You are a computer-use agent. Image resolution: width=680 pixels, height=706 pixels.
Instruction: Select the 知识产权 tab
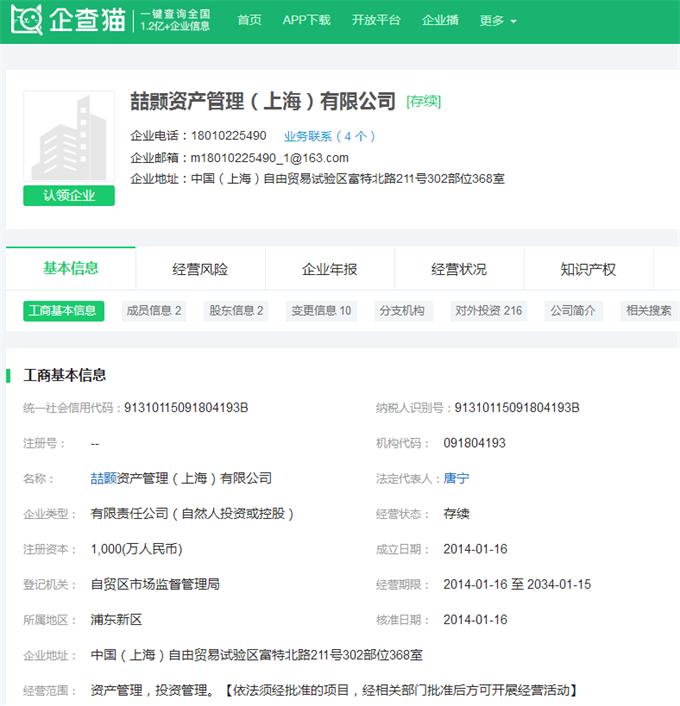pyautogui.click(x=588, y=269)
